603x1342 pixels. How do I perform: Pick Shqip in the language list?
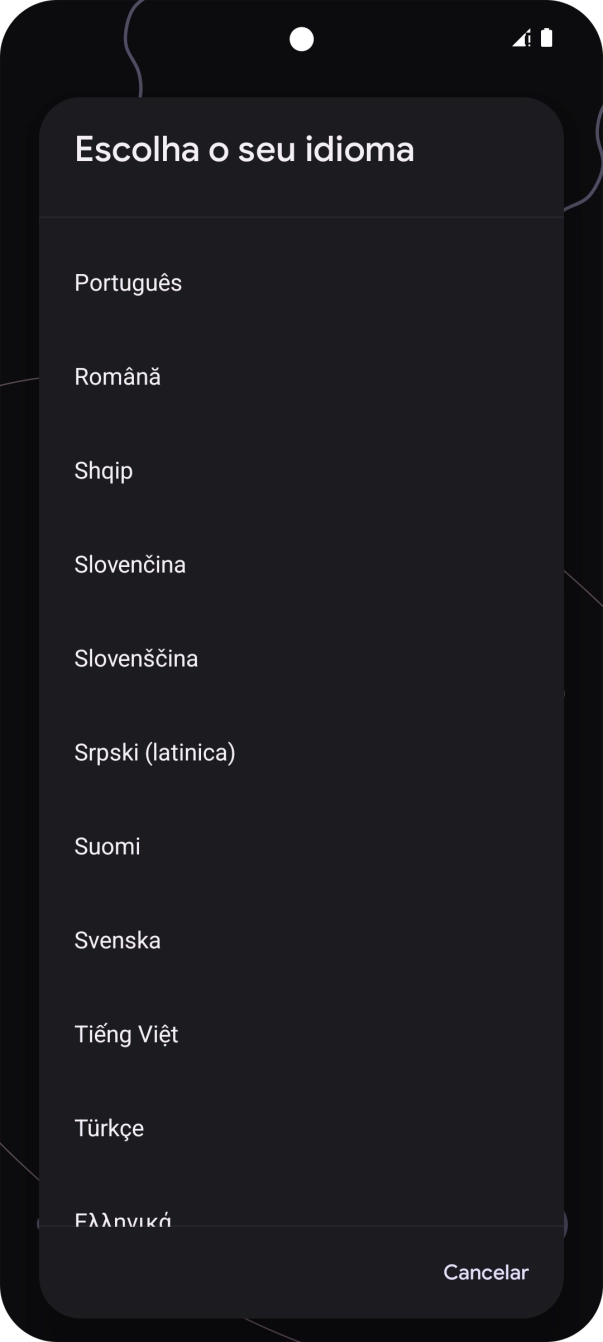tap(103, 471)
